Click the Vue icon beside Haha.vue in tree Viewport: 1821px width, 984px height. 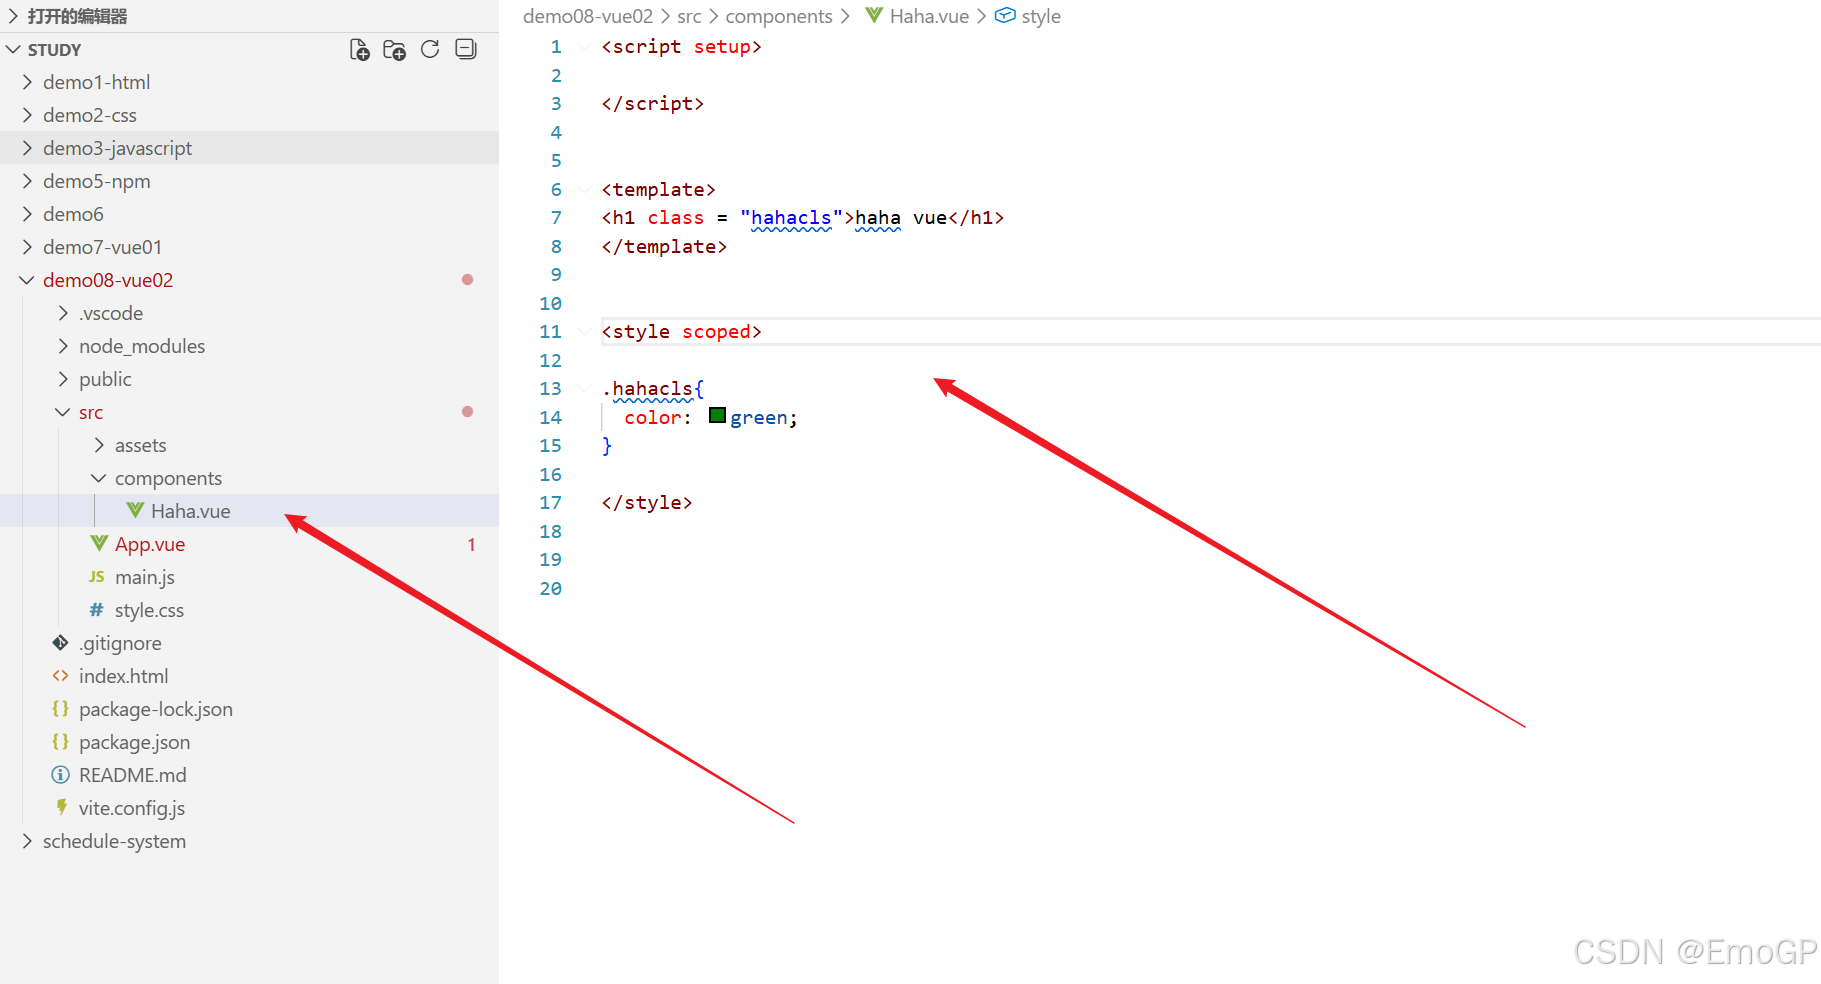[135, 510]
